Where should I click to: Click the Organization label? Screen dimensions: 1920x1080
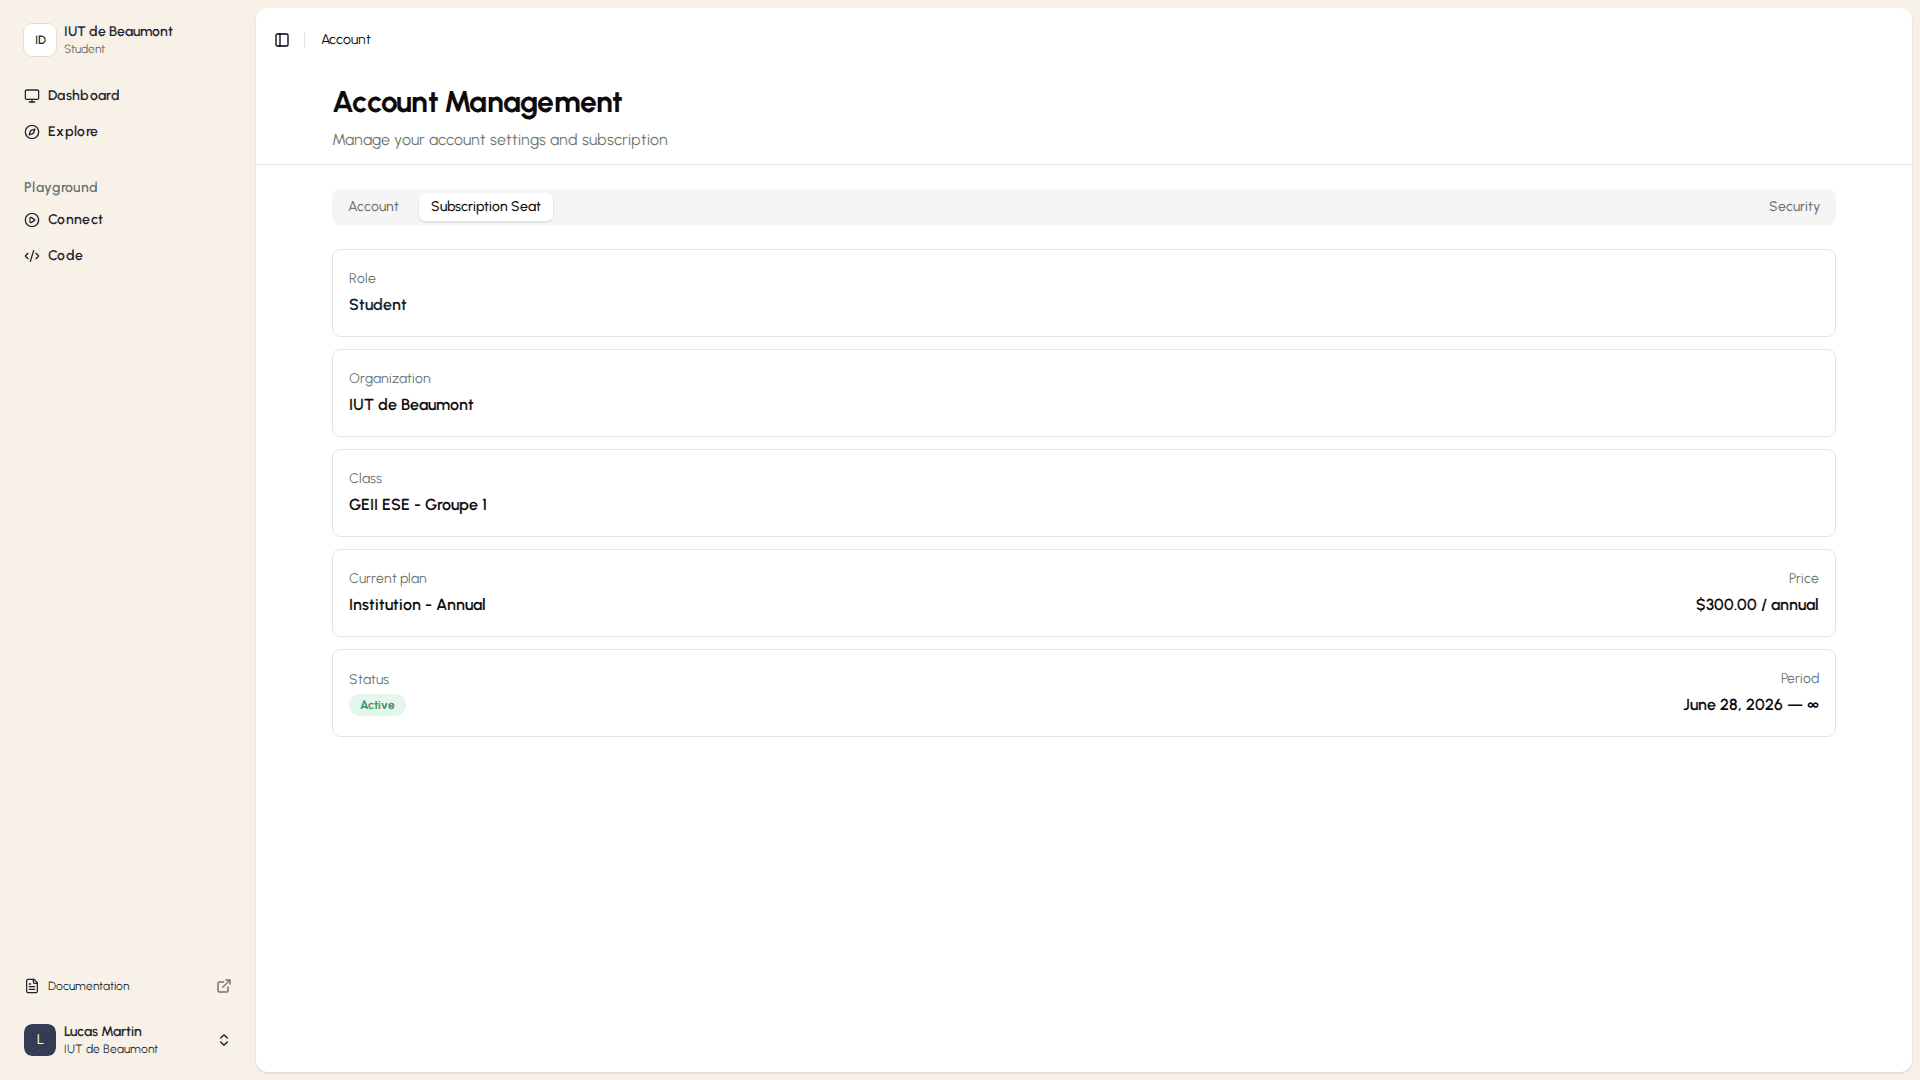[390, 379]
